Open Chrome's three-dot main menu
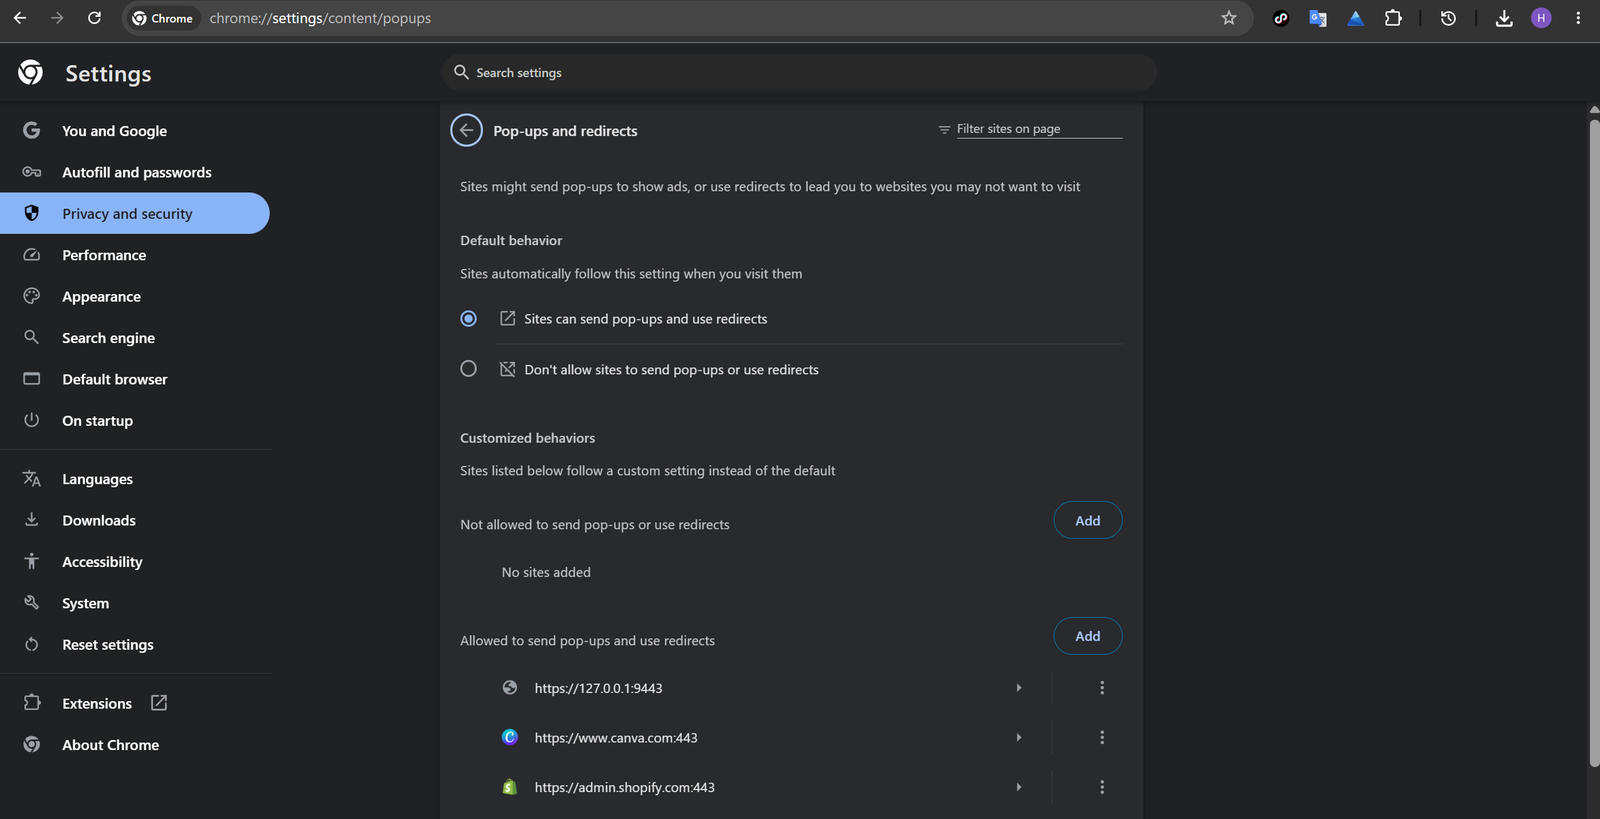This screenshot has height=819, width=1600. [1578, 18]
